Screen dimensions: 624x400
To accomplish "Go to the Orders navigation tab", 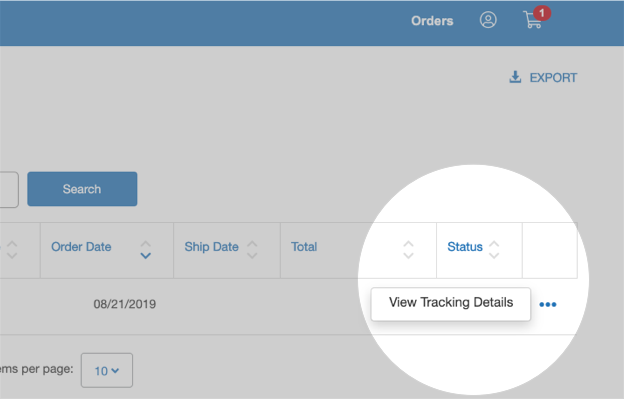I will pyautogui.click(x=432, y=21).
